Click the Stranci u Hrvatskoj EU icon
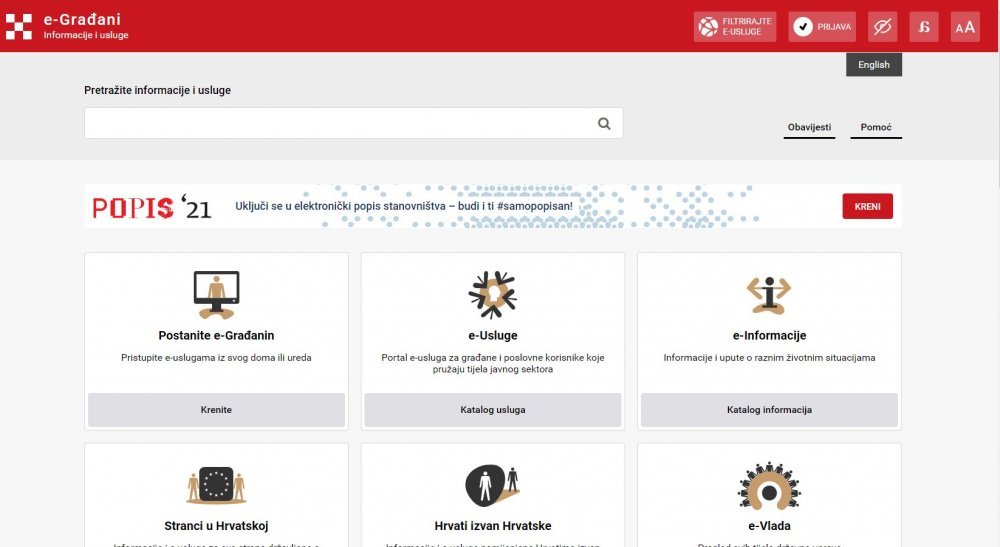 click(216, 485)
